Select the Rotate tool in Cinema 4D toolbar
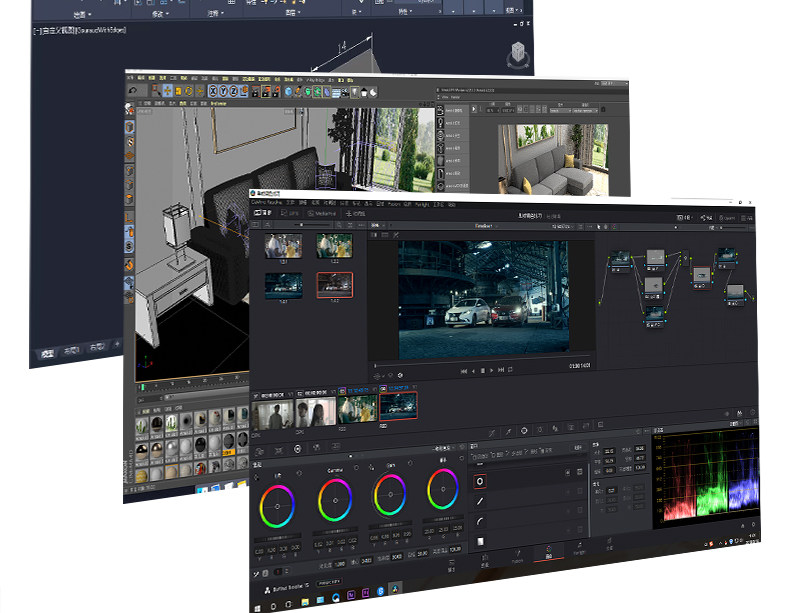 coord(189,91)
